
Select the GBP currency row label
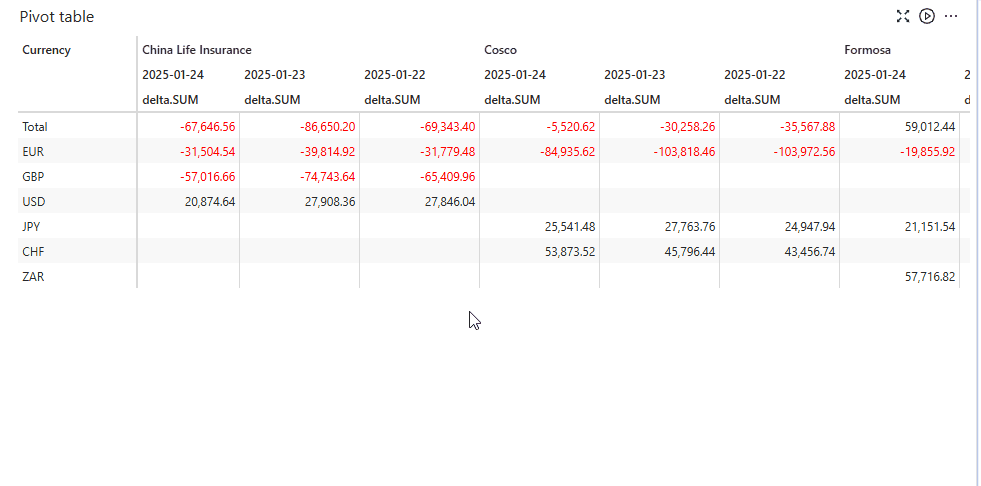point(33,177)
